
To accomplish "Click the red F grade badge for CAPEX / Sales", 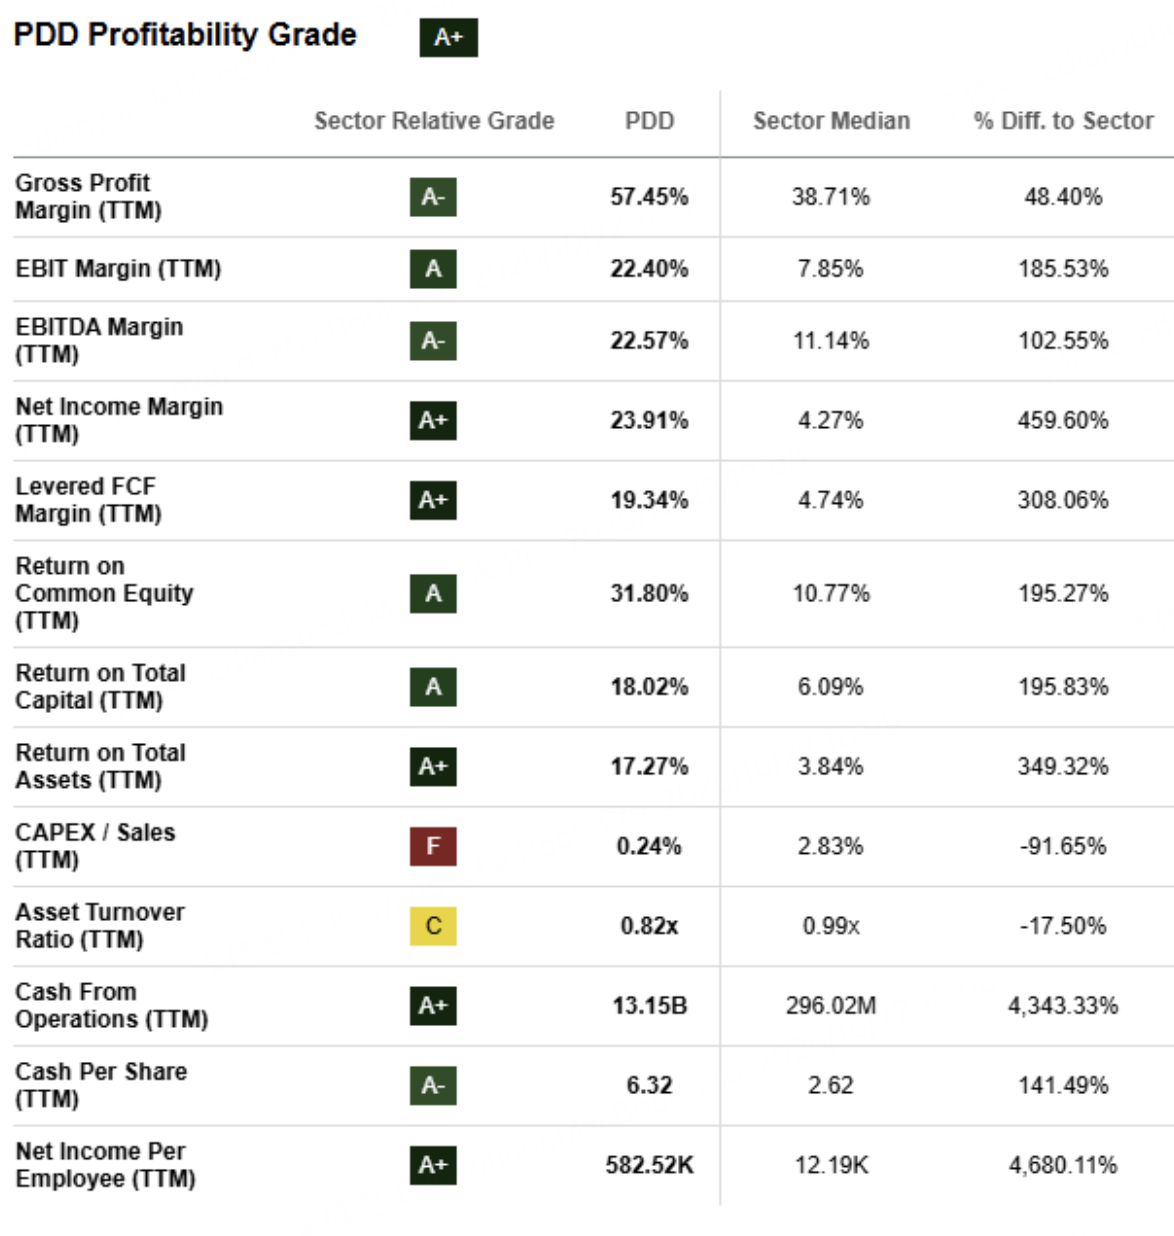I will coord(433,847).
